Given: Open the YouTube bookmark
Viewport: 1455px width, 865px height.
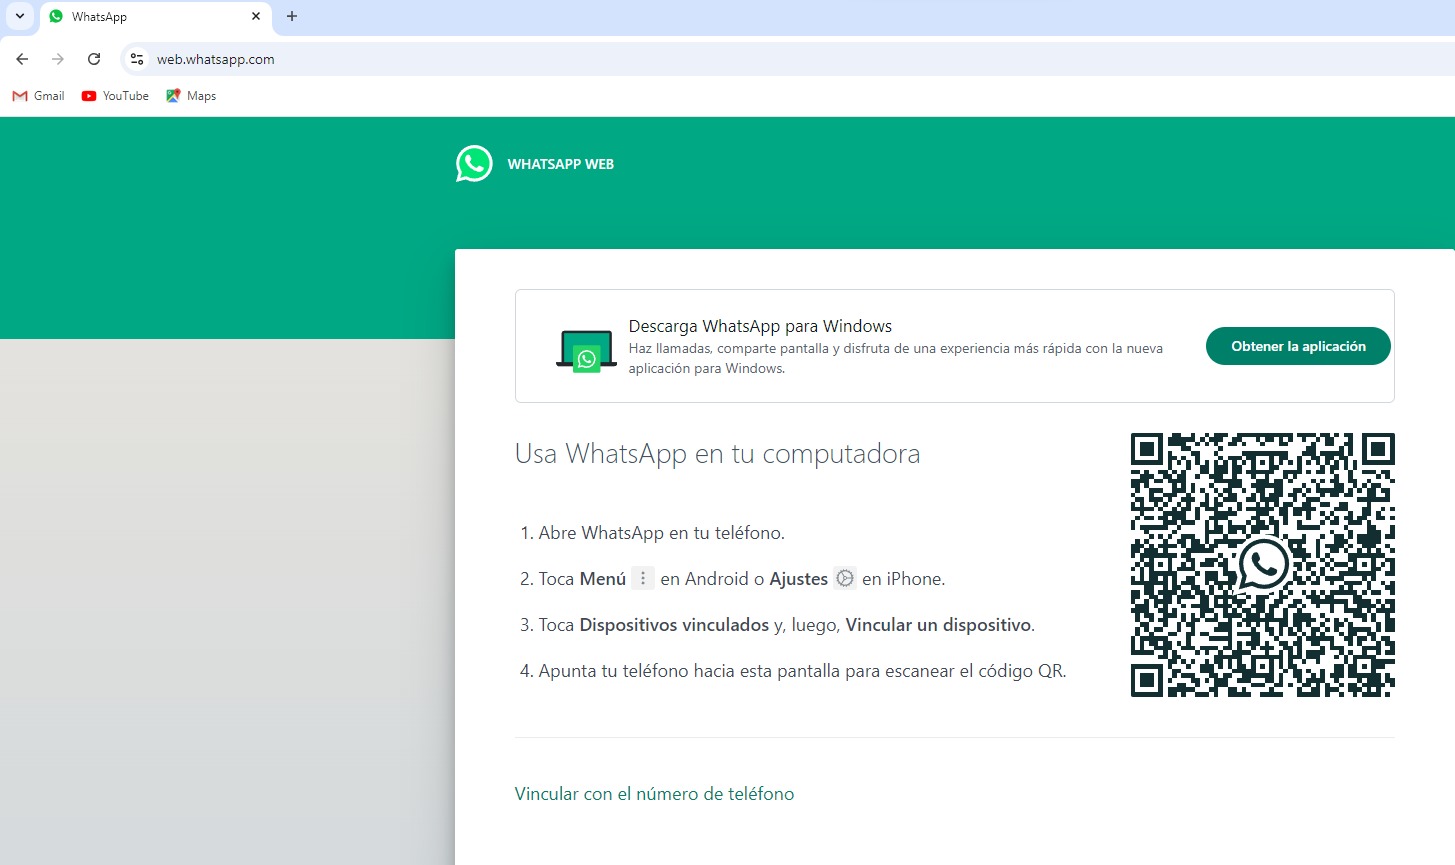Looking at the screenshot, I should click(114, 95).
